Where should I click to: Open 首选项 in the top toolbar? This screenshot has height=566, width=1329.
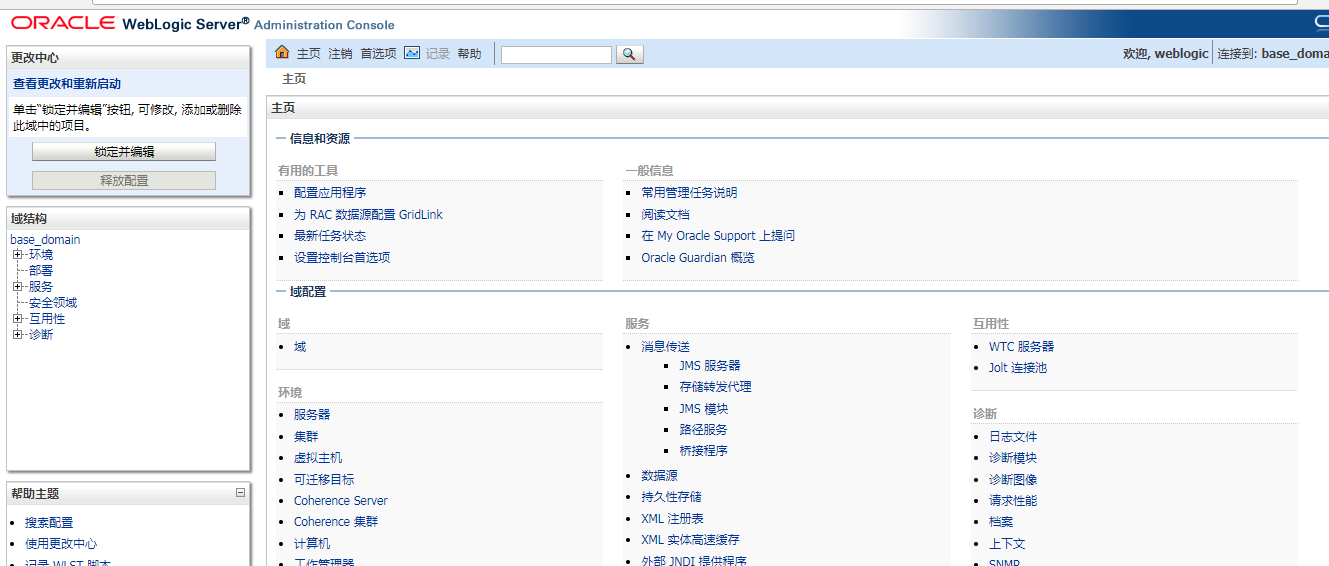coord(378,54)
